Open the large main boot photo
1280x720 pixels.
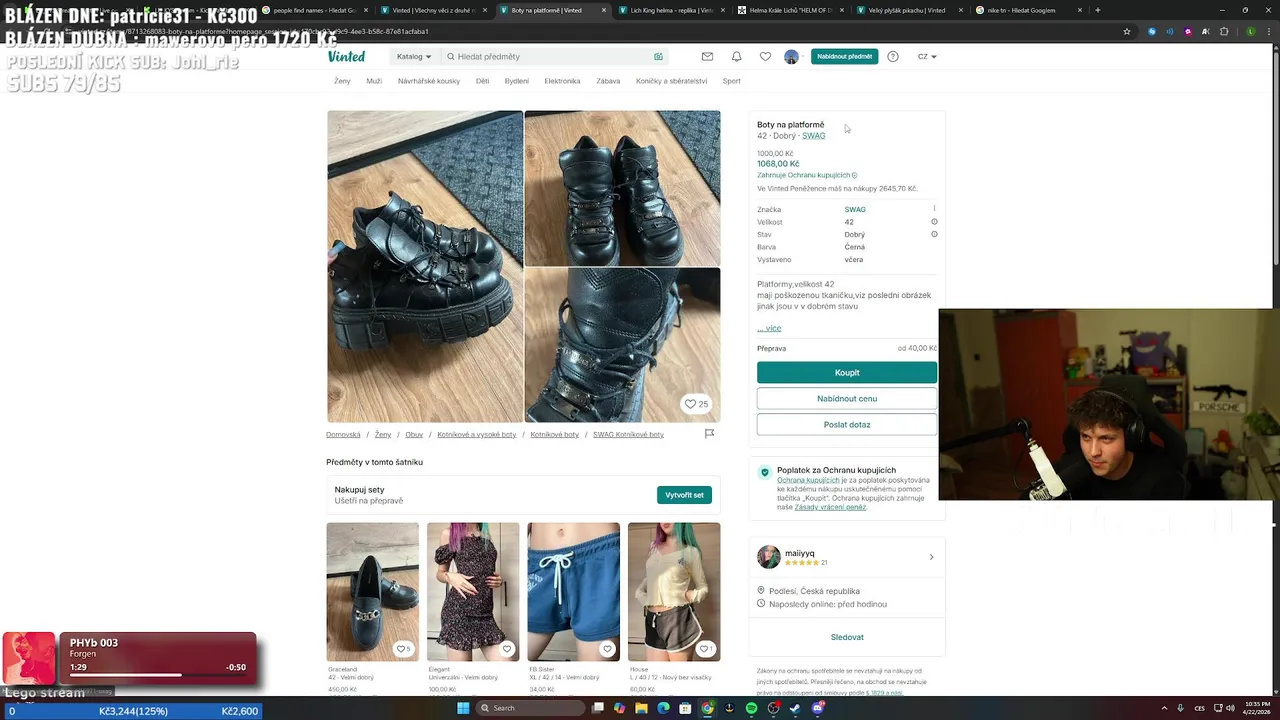pyautogui.click(x=425, y=266)
